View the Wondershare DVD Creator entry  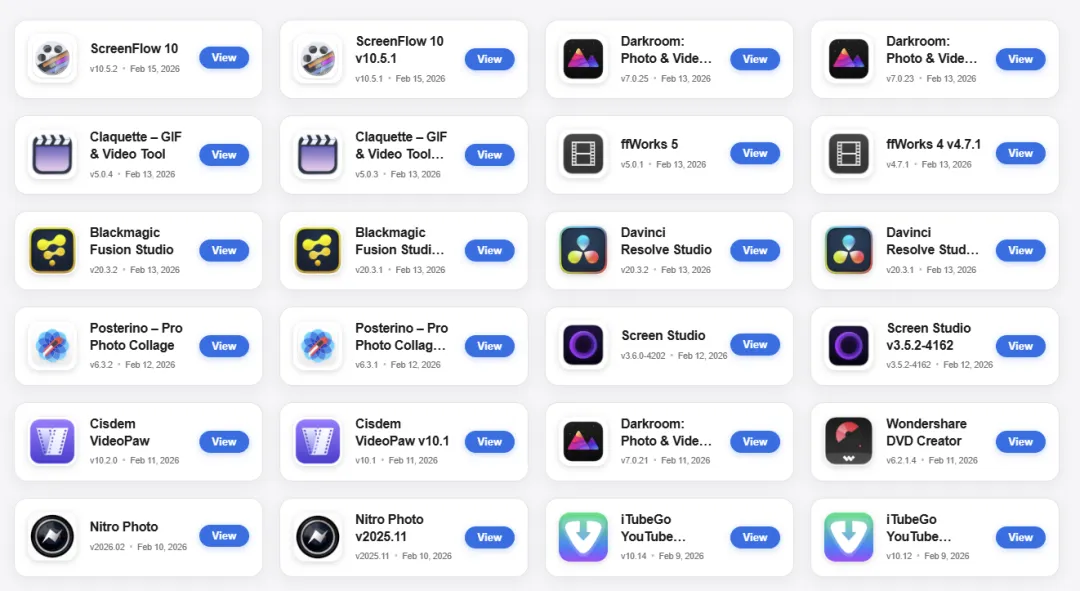pos(1021,442)
